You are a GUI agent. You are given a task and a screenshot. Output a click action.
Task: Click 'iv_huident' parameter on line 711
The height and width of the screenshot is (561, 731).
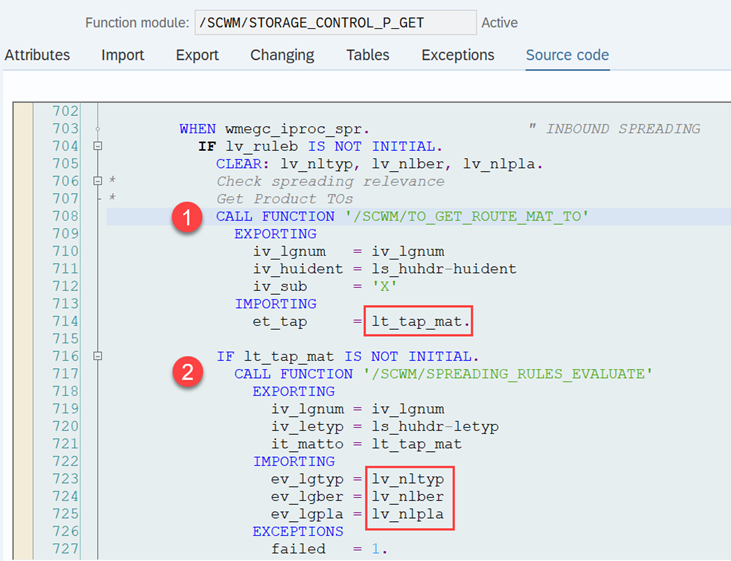coord(298,269)
